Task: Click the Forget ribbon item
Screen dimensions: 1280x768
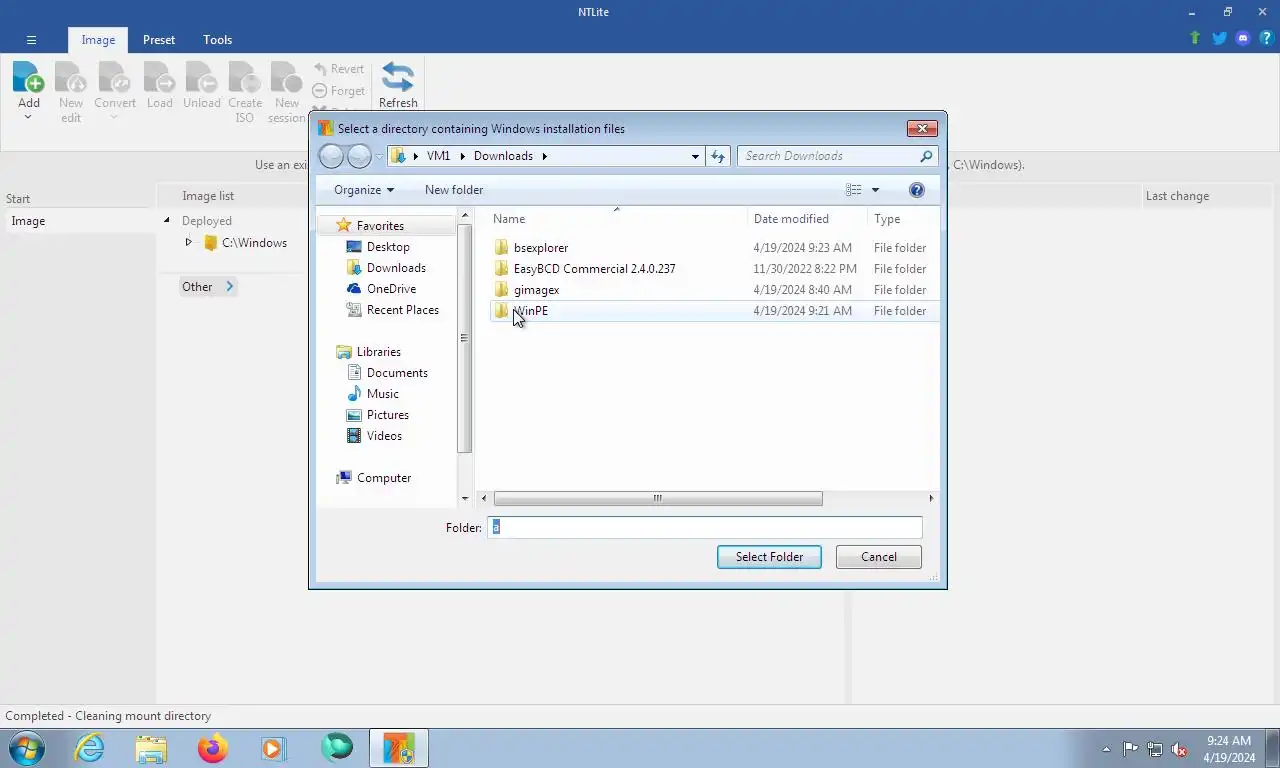Action: 339,91
